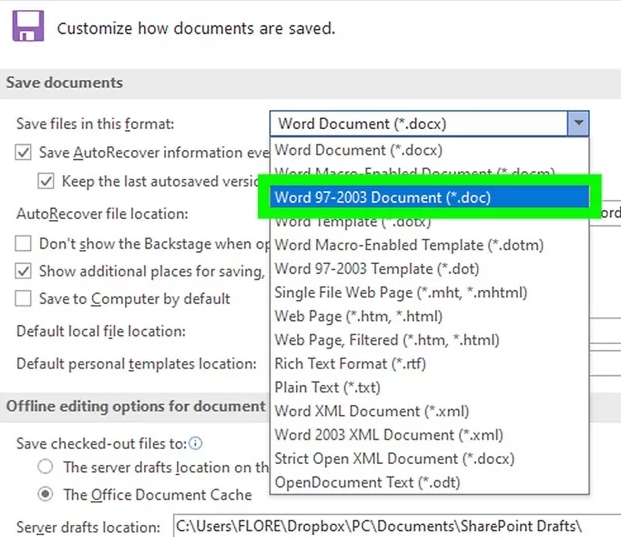Click the Save files in this format label
Image resolution: width=621 pixels, height=537 pixels.
(x=95, y=124)
